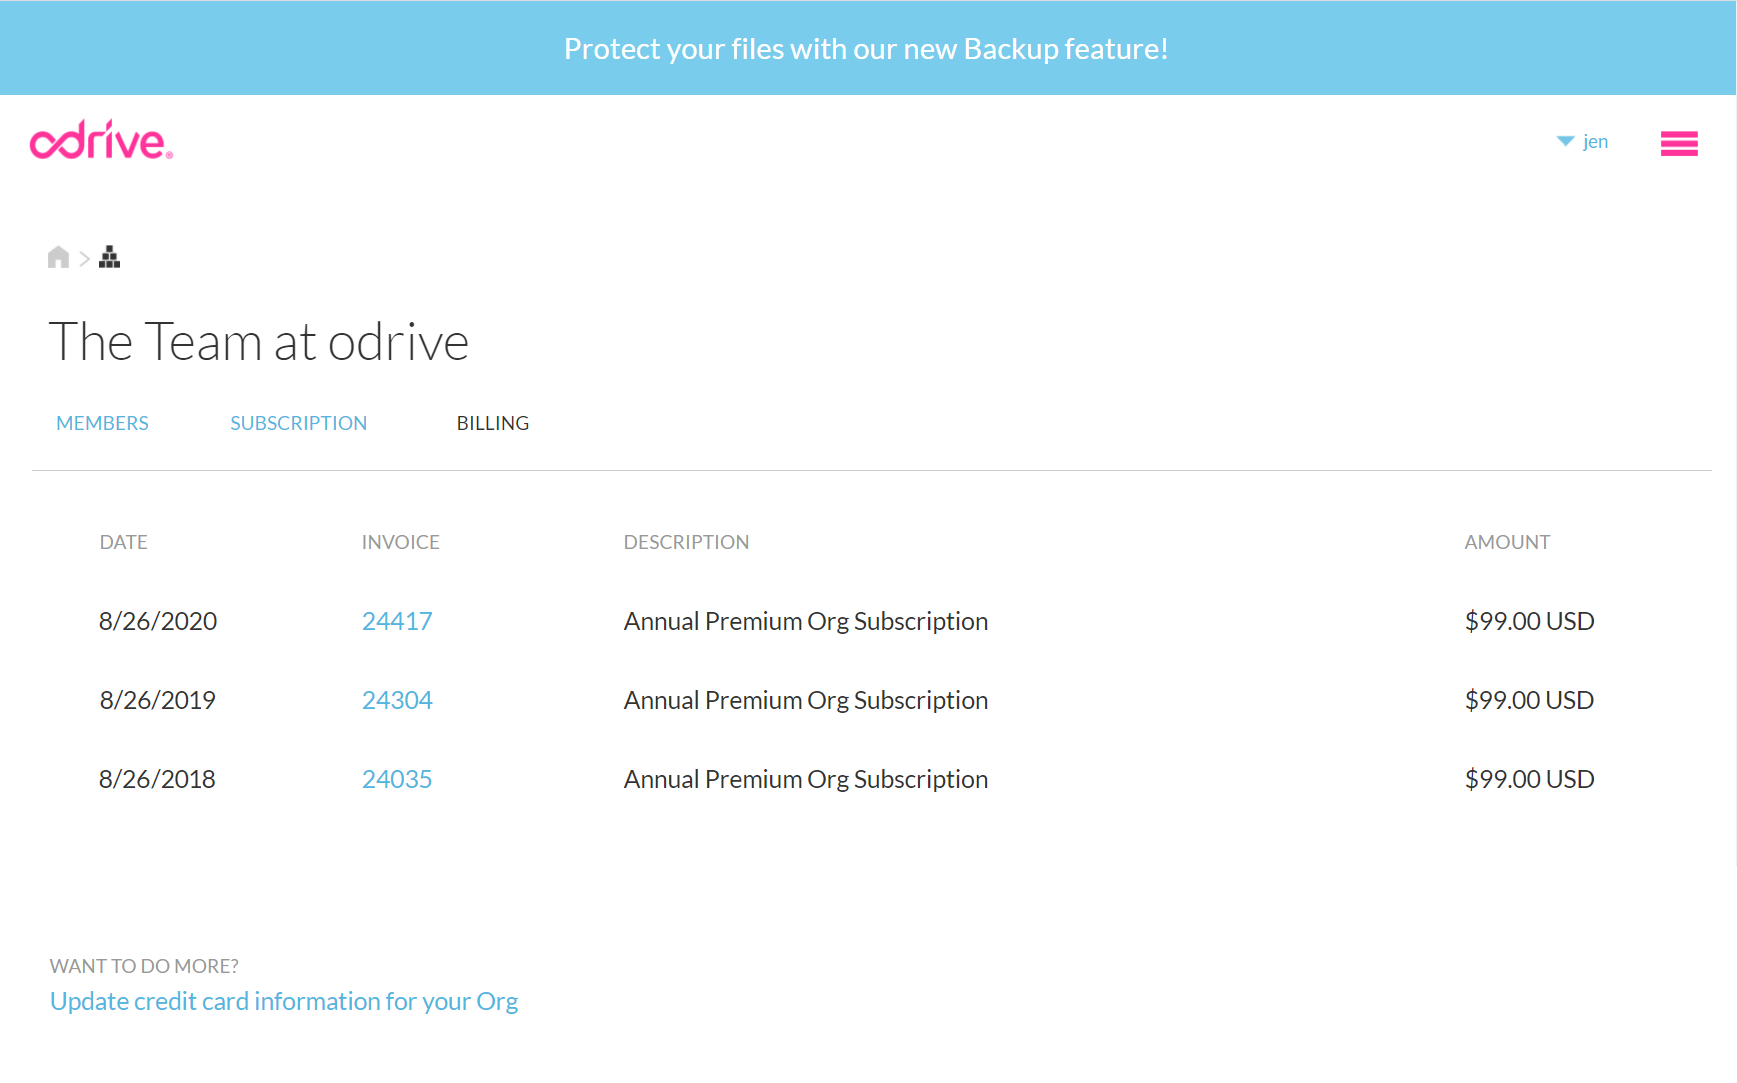The height and width of the screenshot is (1083, 1737).
Task: Click the organization breadcrumb icon
Action: click(110, 258)
